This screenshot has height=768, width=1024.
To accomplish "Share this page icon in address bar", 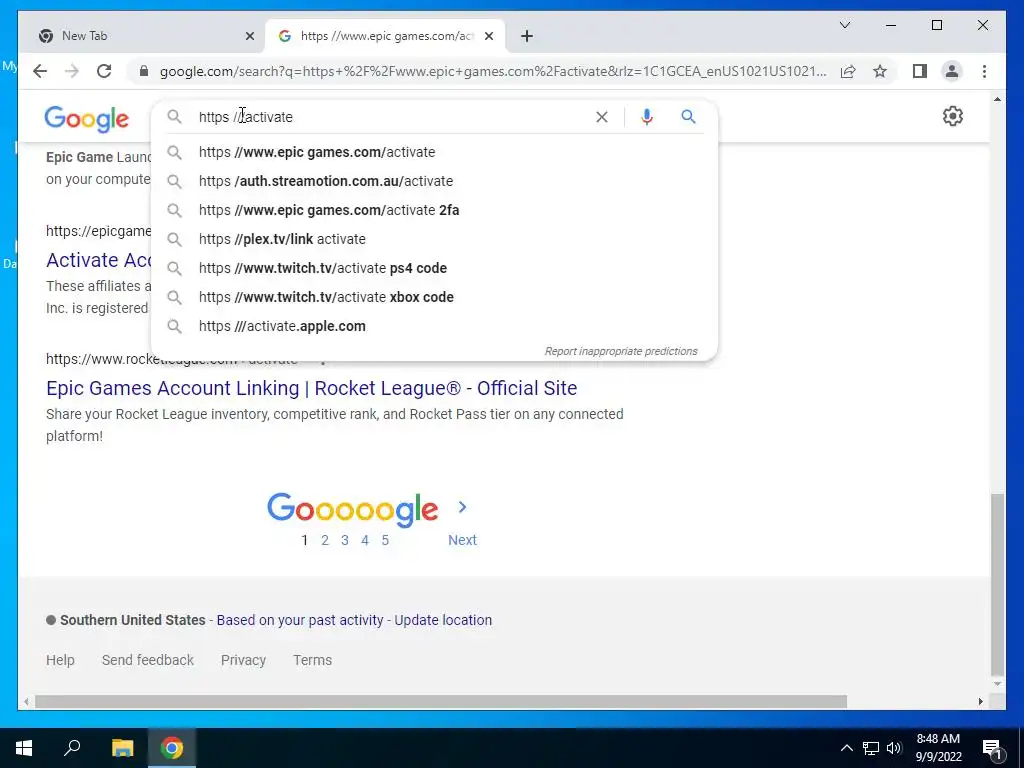I will (848, 71).
